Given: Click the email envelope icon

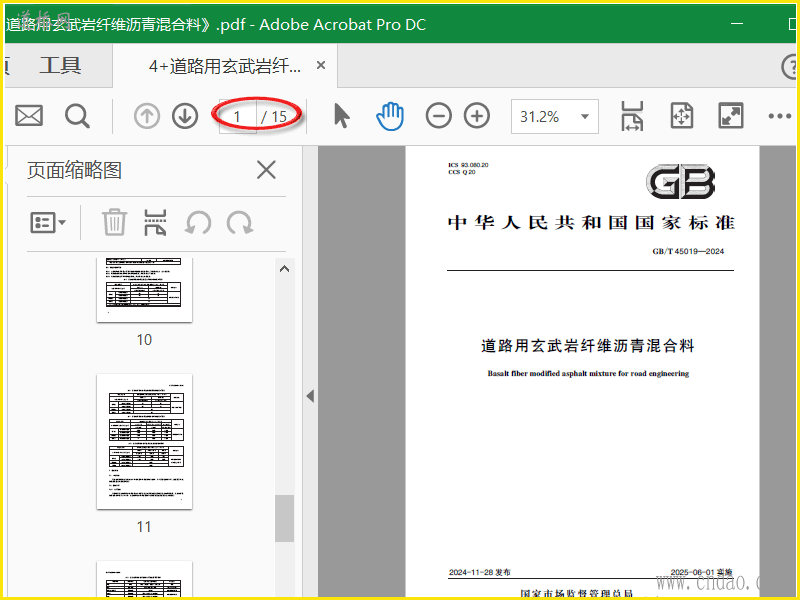Looking at the screenshot, I should [x=29, y=116].
